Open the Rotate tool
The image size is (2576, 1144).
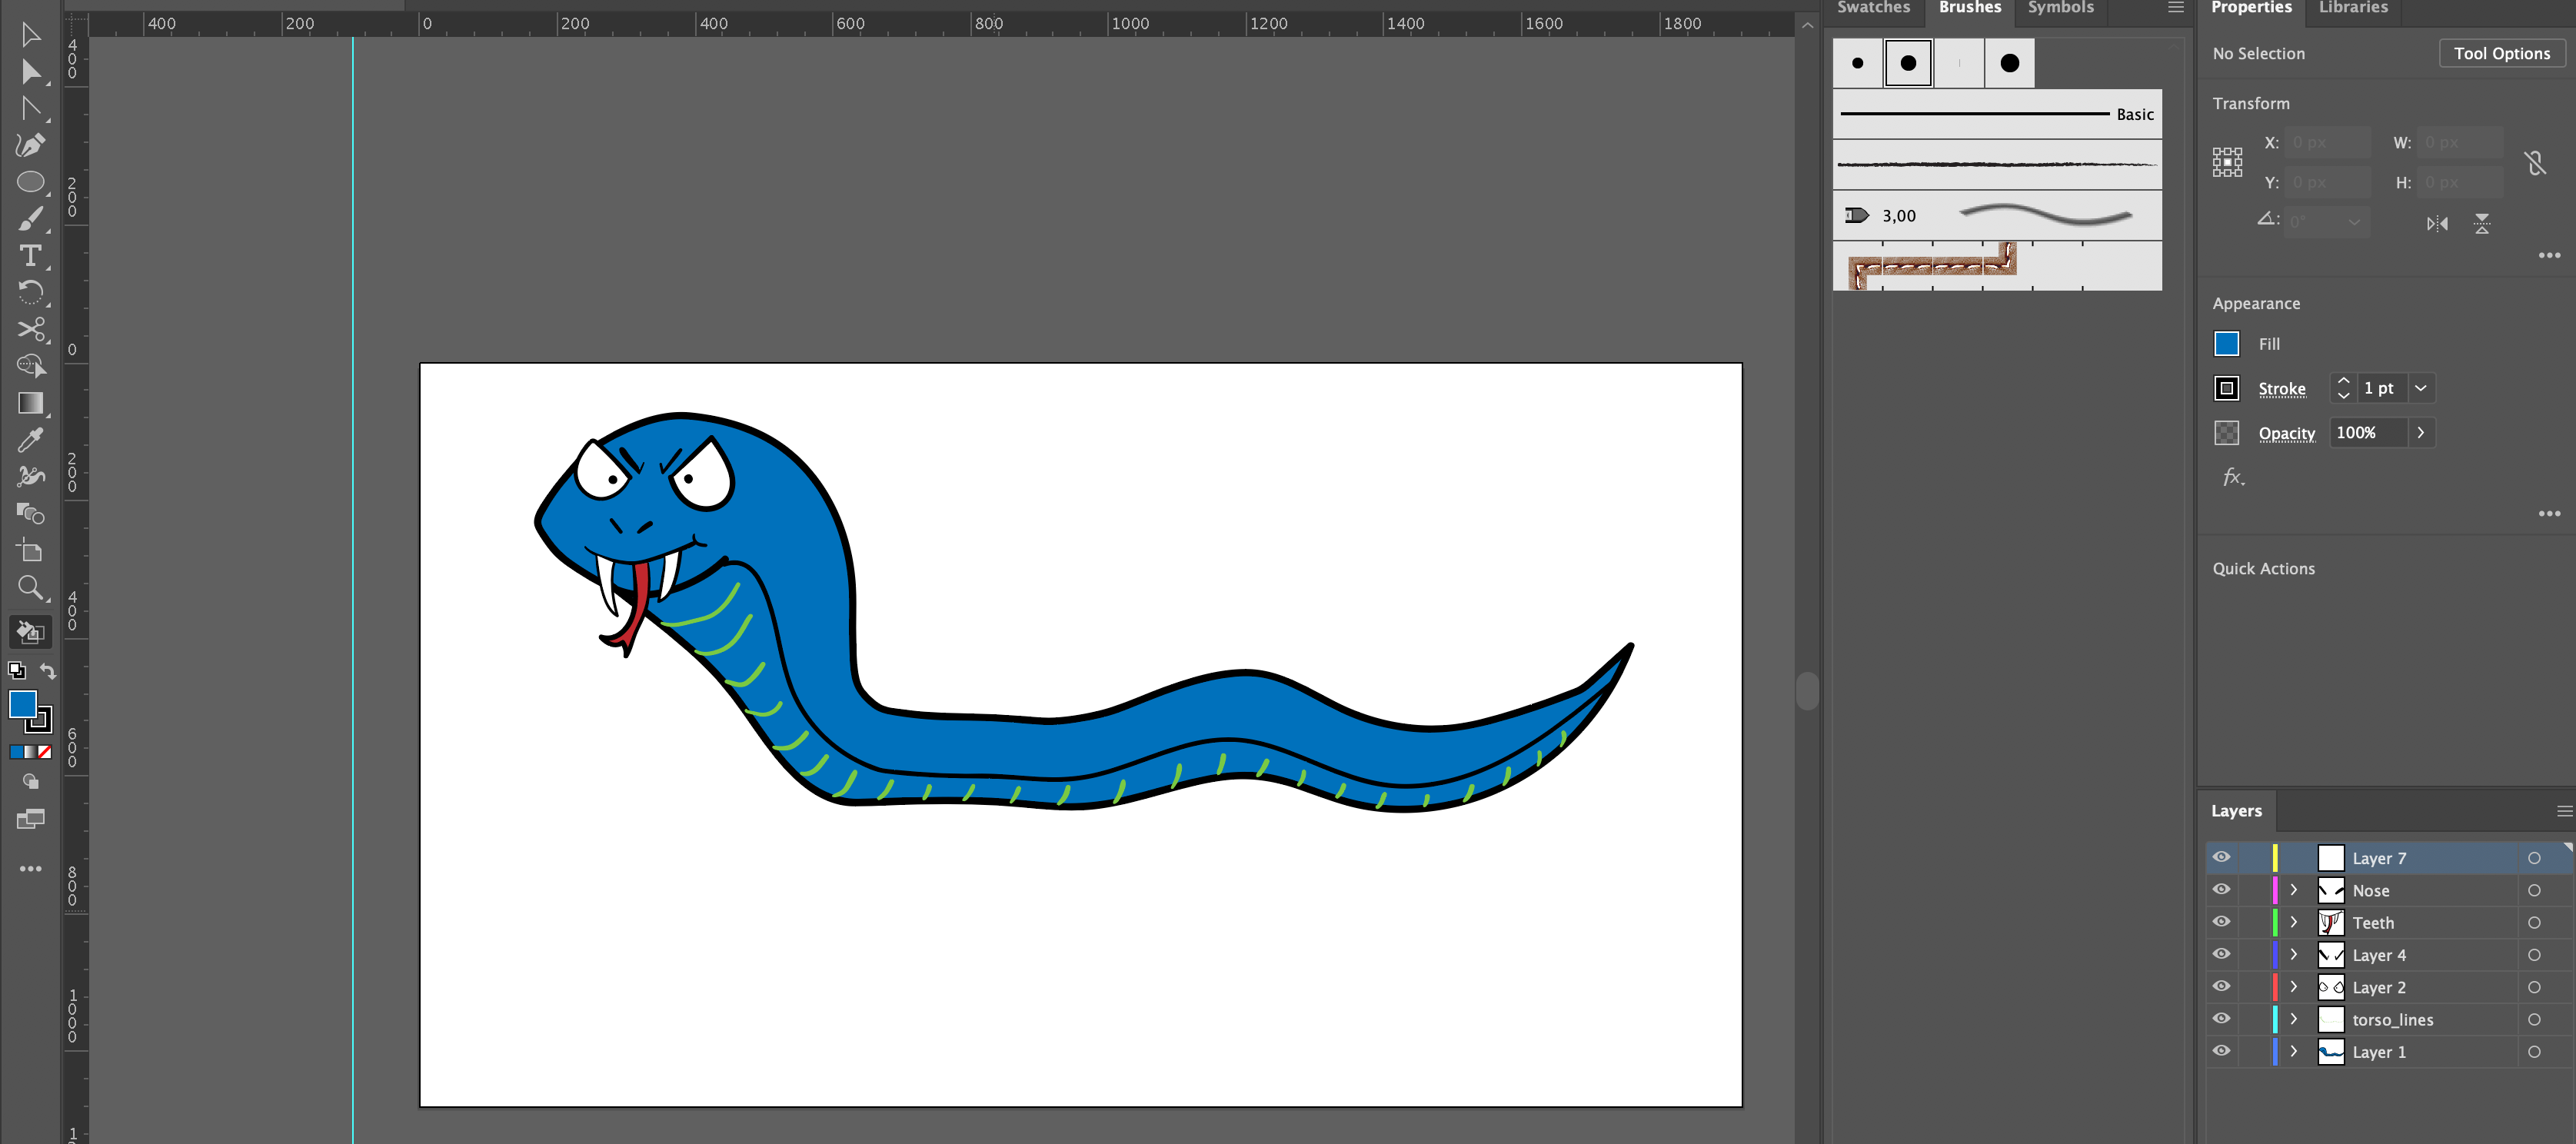pos(31,291)
